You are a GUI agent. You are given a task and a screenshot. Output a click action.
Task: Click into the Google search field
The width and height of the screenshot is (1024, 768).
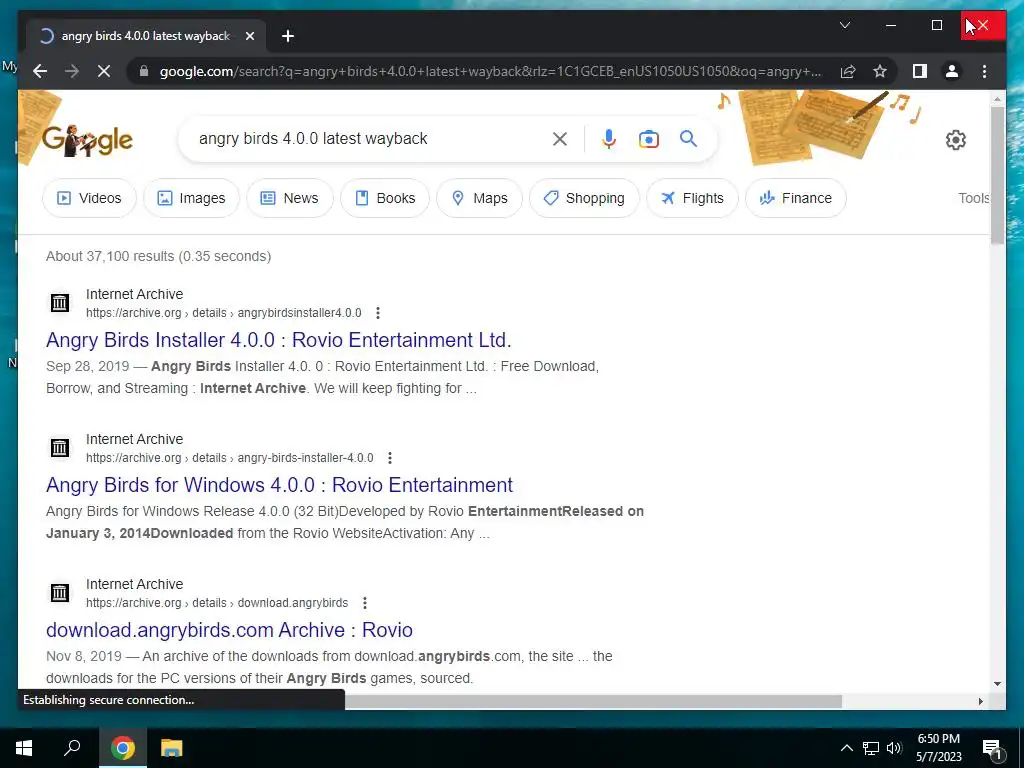pos(369,138)
